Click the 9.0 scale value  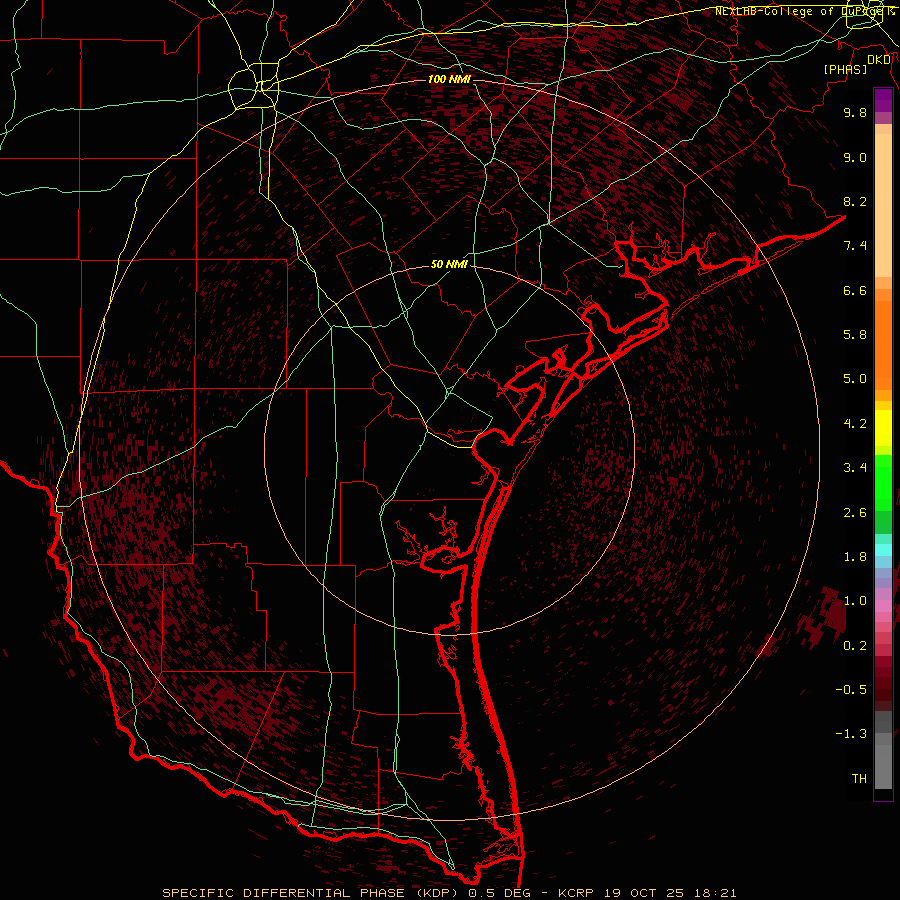(x=855, y=157)
